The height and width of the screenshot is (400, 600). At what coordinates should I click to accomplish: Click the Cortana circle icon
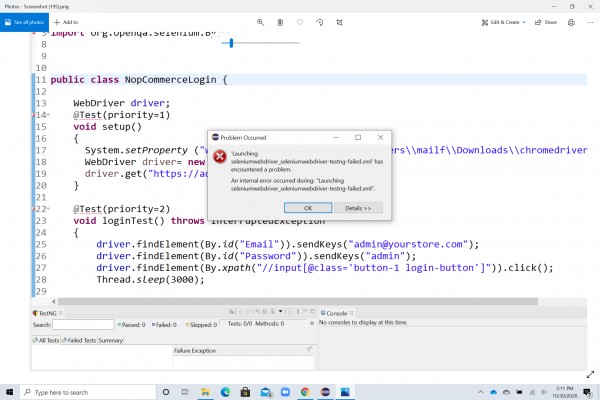pos(166,392)
